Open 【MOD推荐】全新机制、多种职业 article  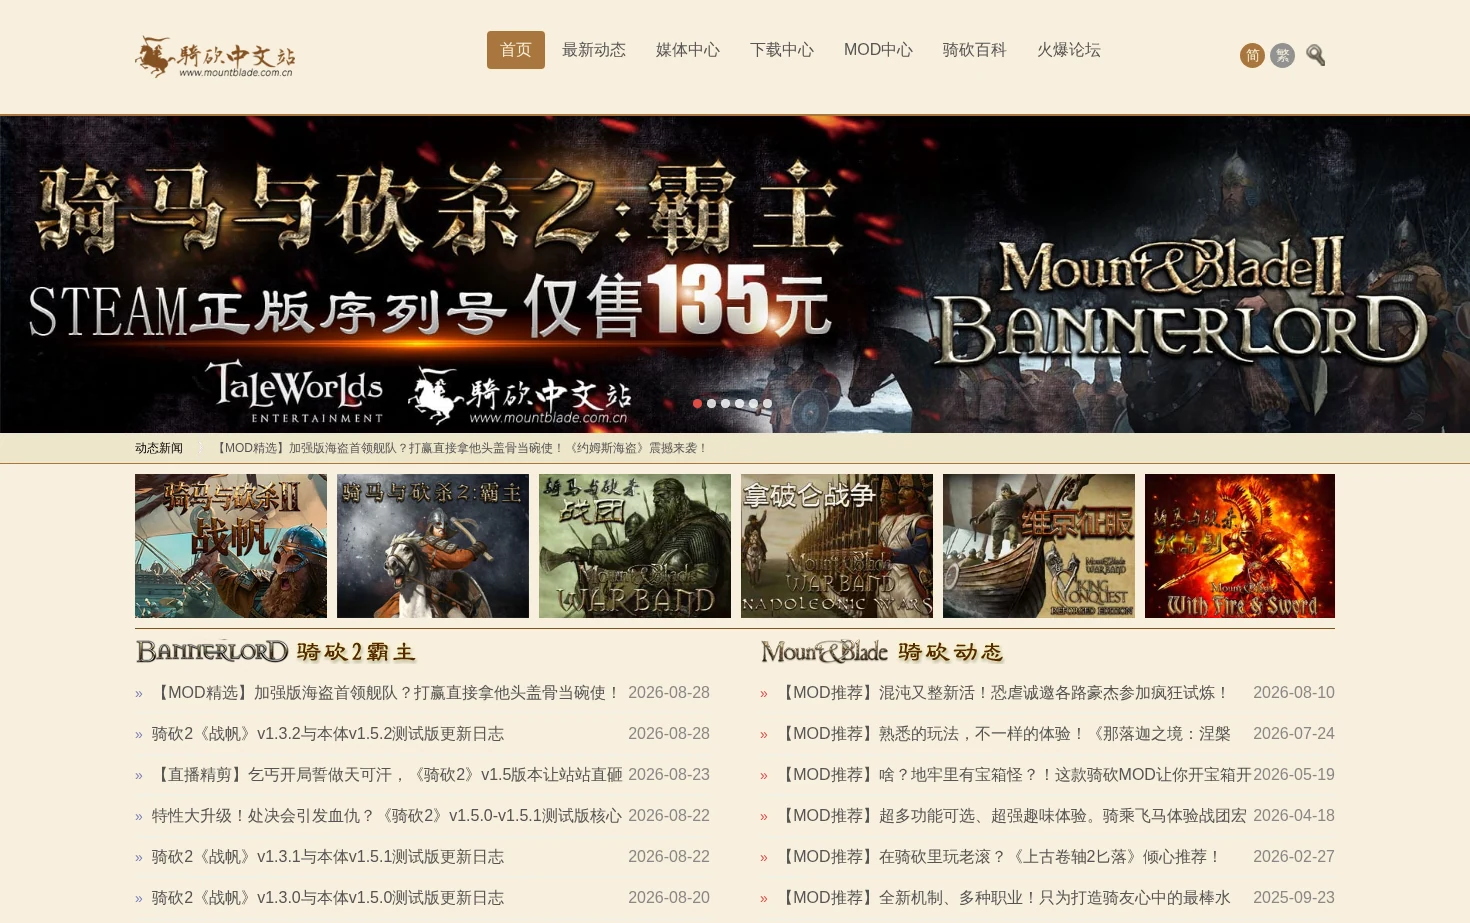coord(1003,898)
